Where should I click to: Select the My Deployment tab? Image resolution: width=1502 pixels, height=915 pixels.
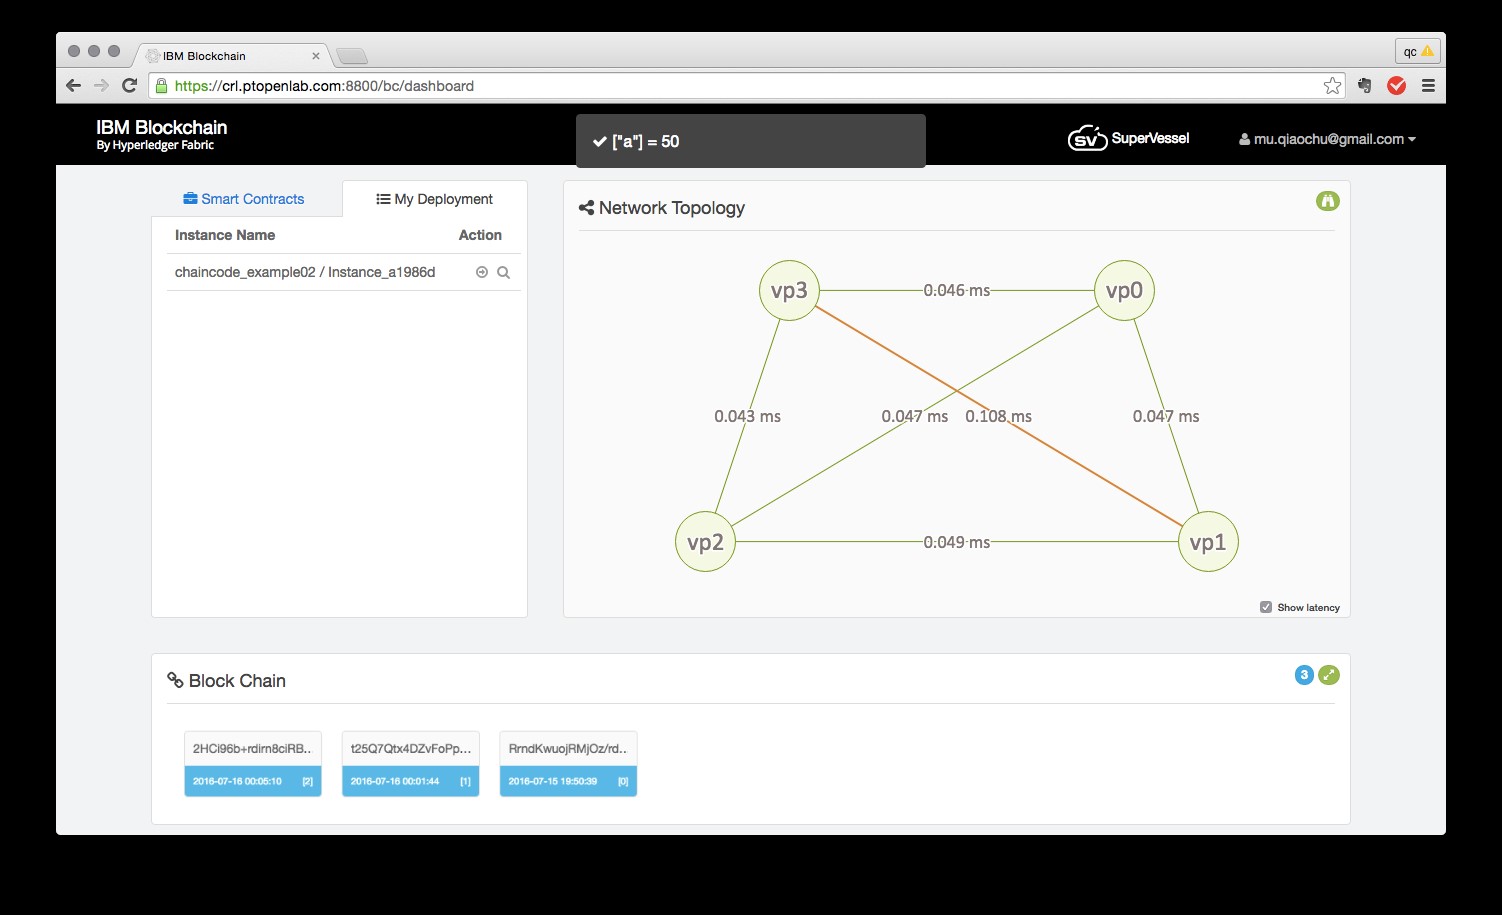click(x=435, y=199)
